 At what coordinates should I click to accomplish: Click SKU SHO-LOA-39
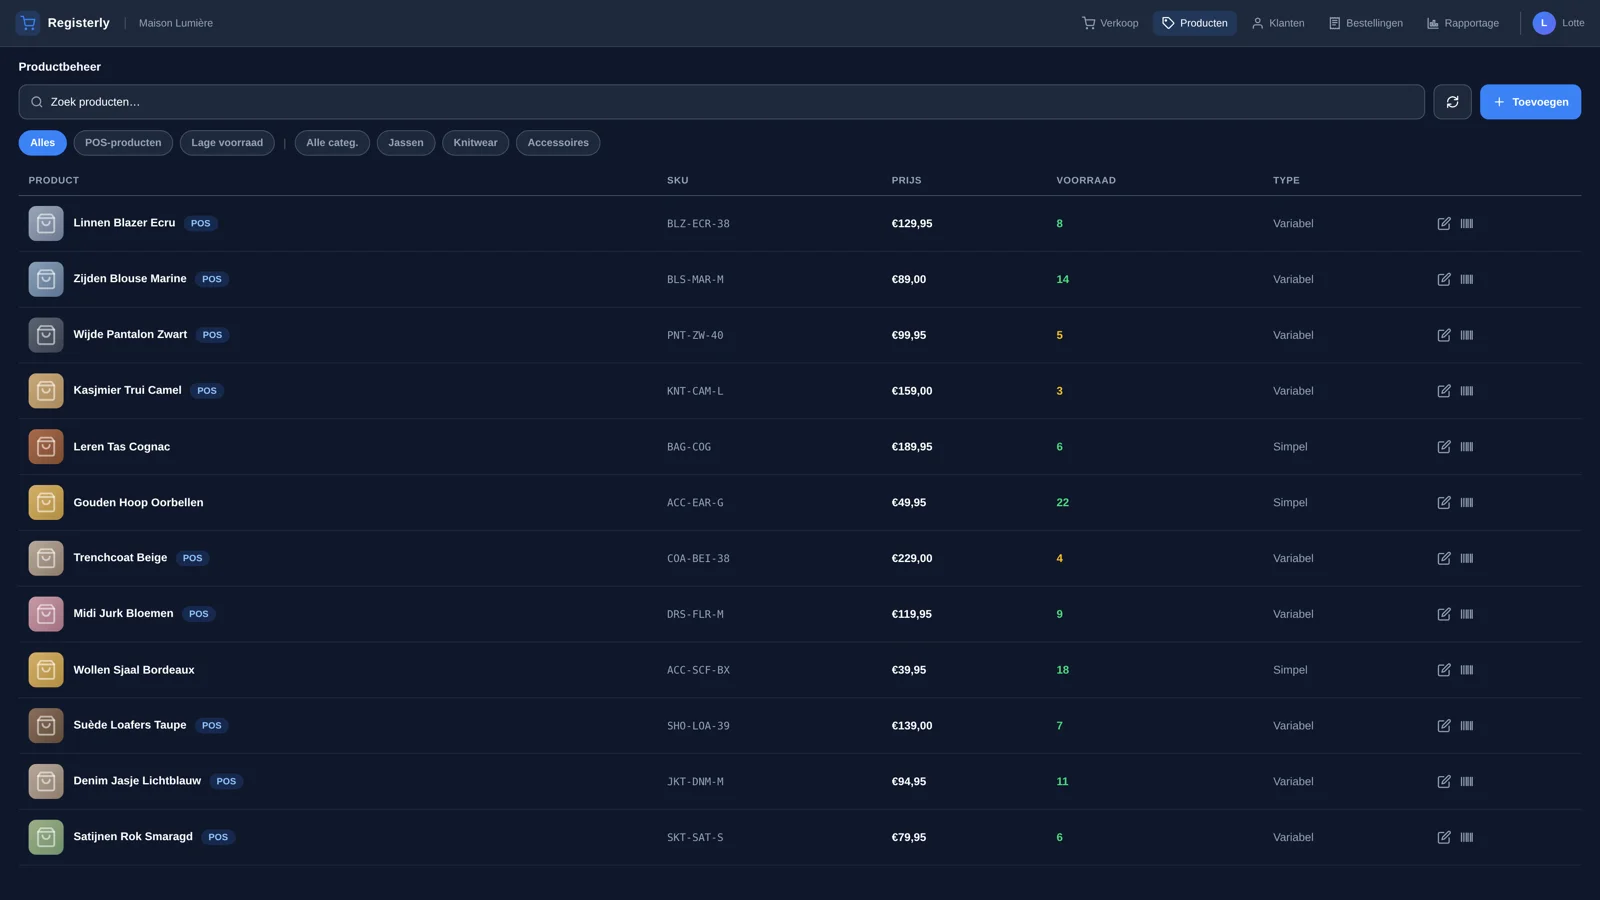click(698, 726)
